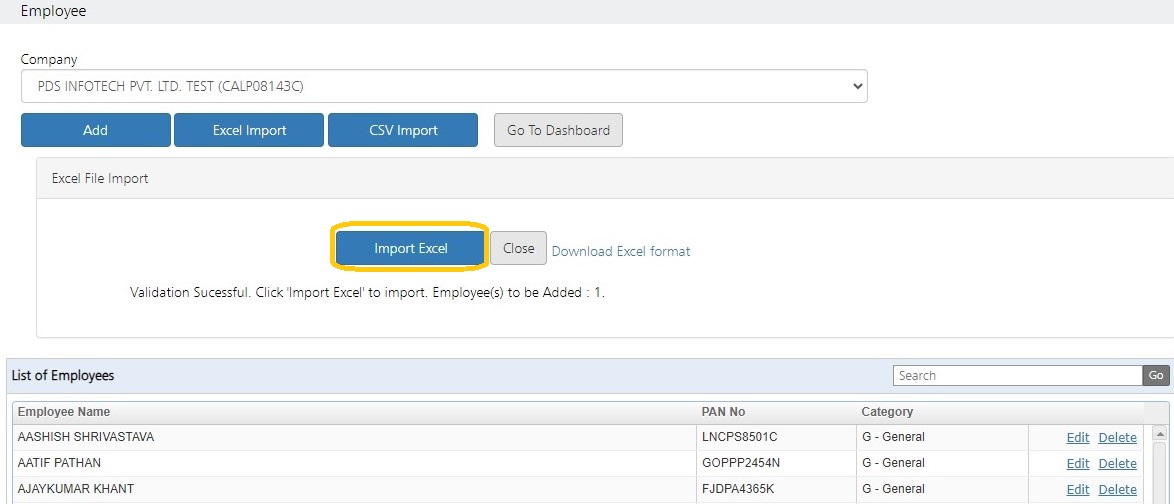Edit AASHISH SHRIVASTAVA record
This screenshot has height=504, width=1174.
coord(1077,438)
